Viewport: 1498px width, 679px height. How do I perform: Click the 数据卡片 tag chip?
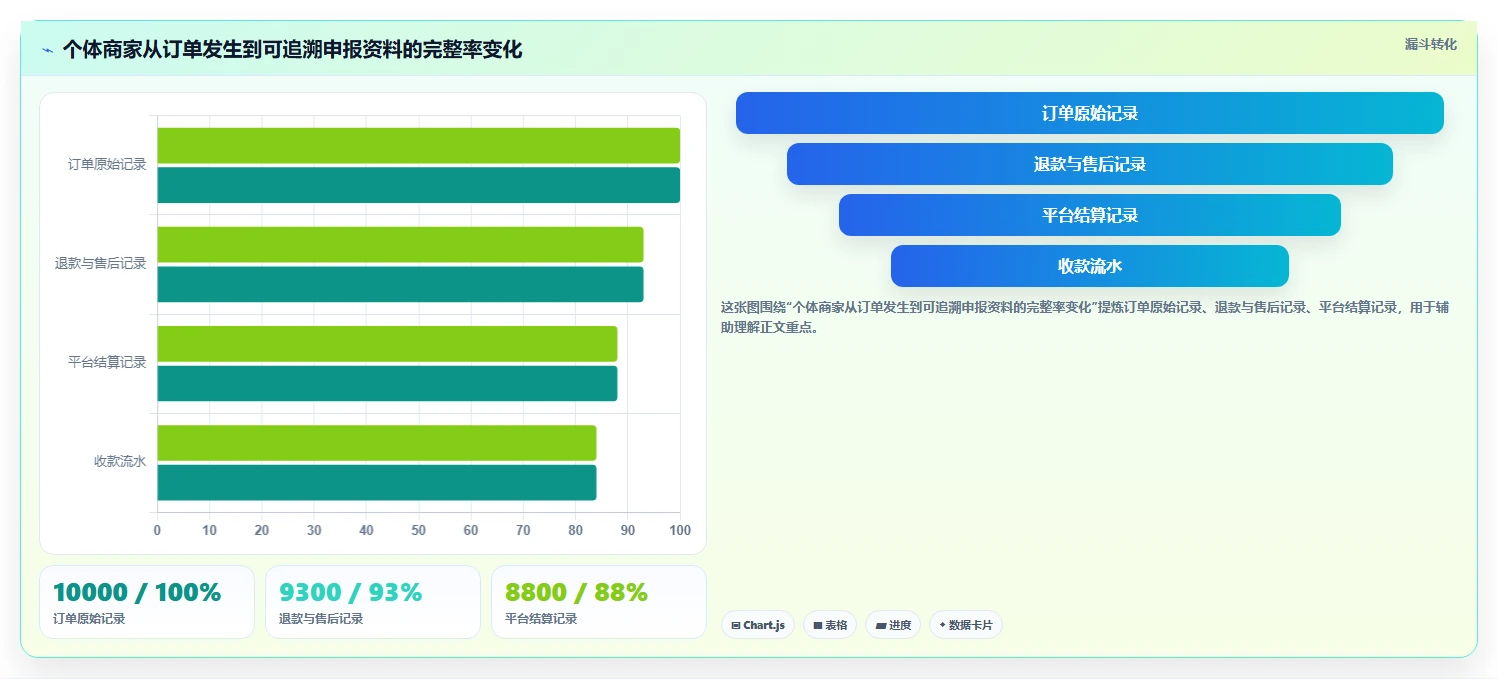966,625
